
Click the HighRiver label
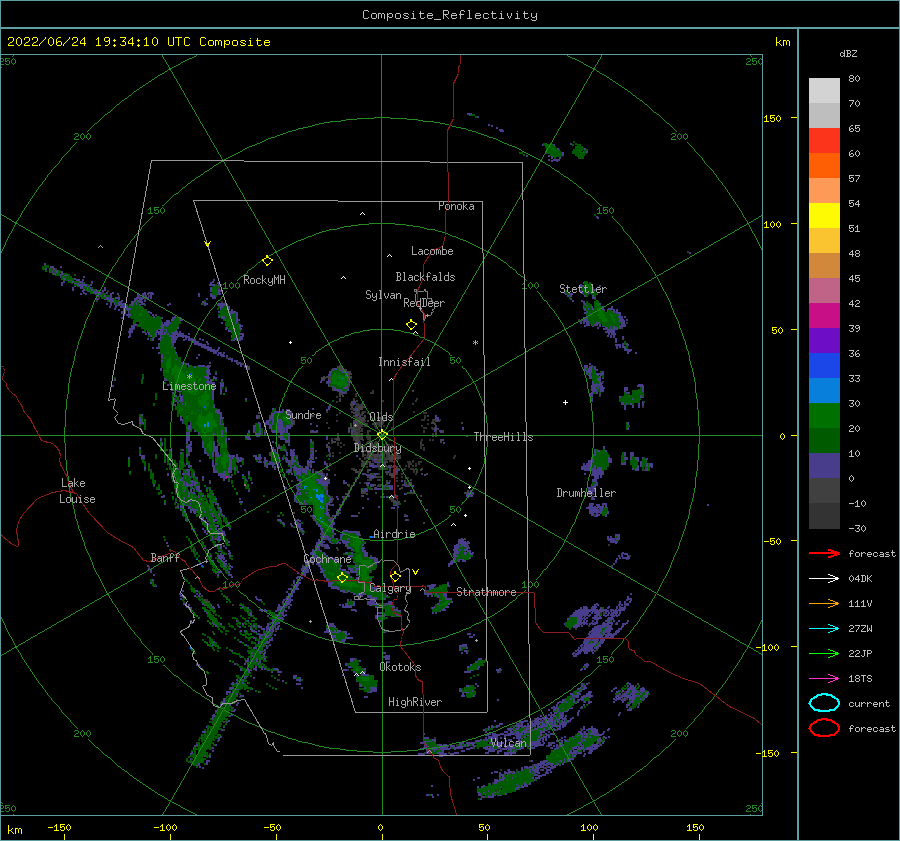pos(415,702)
